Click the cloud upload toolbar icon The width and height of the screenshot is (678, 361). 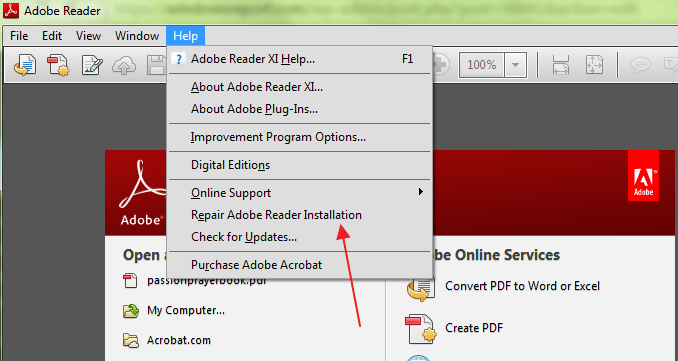pos(125,66)
